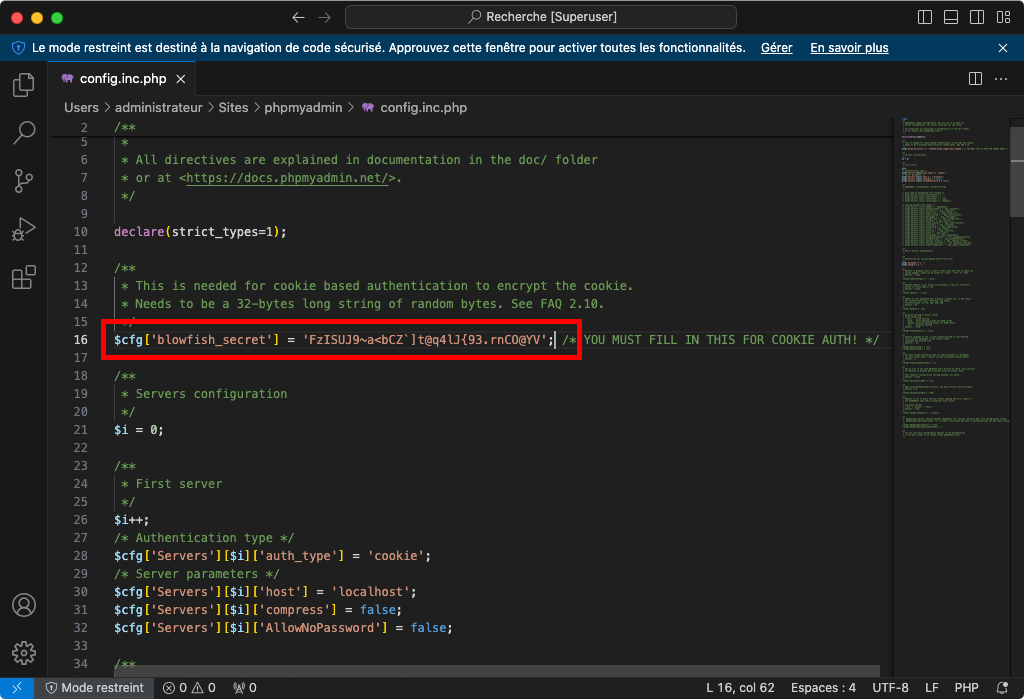Open the Accounts menu icon

tap(23, 606)
